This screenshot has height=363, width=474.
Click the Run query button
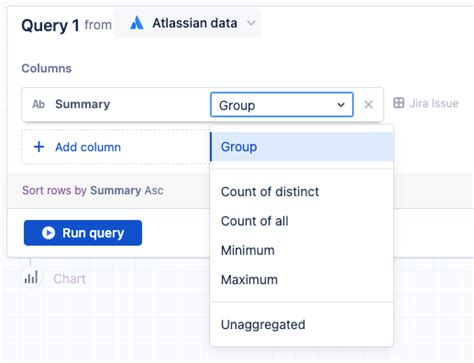[83, 233]
